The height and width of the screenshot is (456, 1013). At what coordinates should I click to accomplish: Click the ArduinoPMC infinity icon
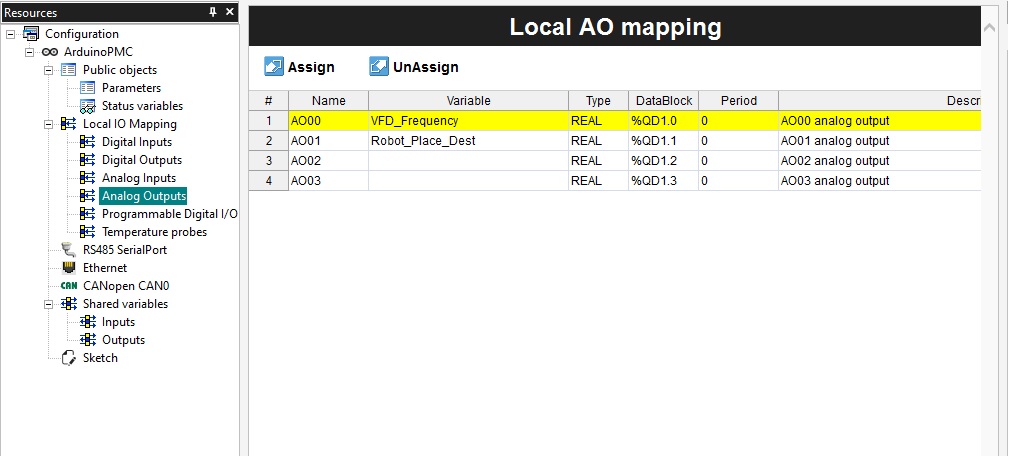click(50, 52)
